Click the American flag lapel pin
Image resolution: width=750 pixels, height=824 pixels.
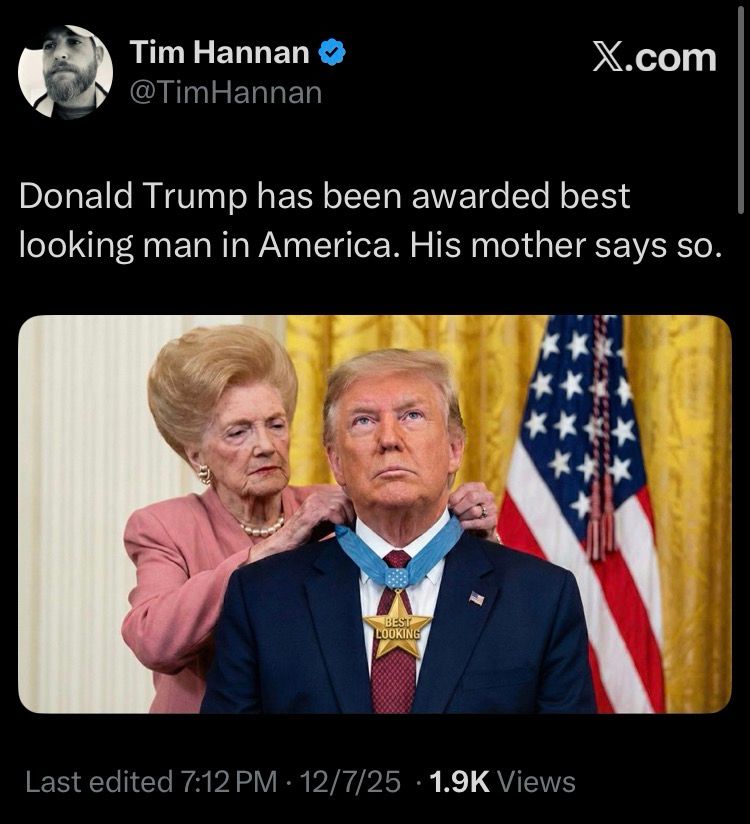click(476, 598)
